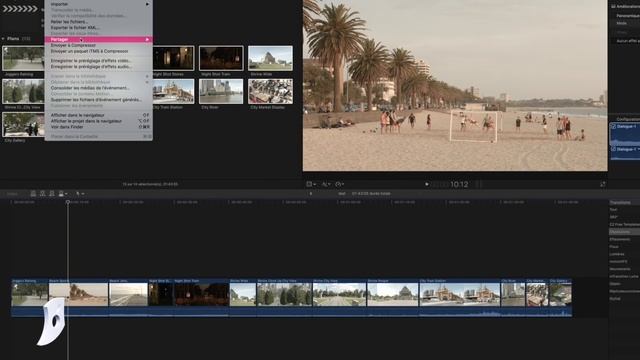The height and width of the screenshot is (360, 640).
Task: Click the connect clip edit icon
Action: coord(33,193)
